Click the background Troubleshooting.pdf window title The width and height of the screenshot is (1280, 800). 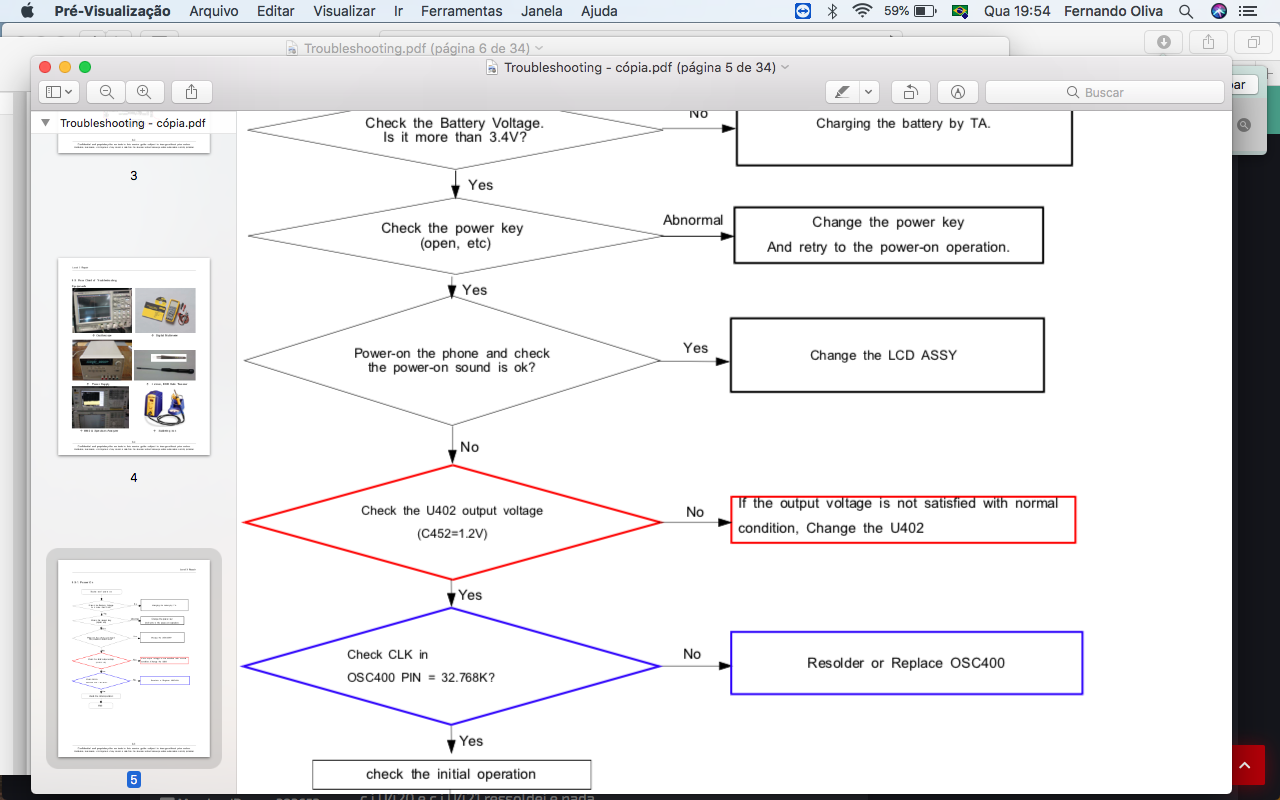pos(414,48)
